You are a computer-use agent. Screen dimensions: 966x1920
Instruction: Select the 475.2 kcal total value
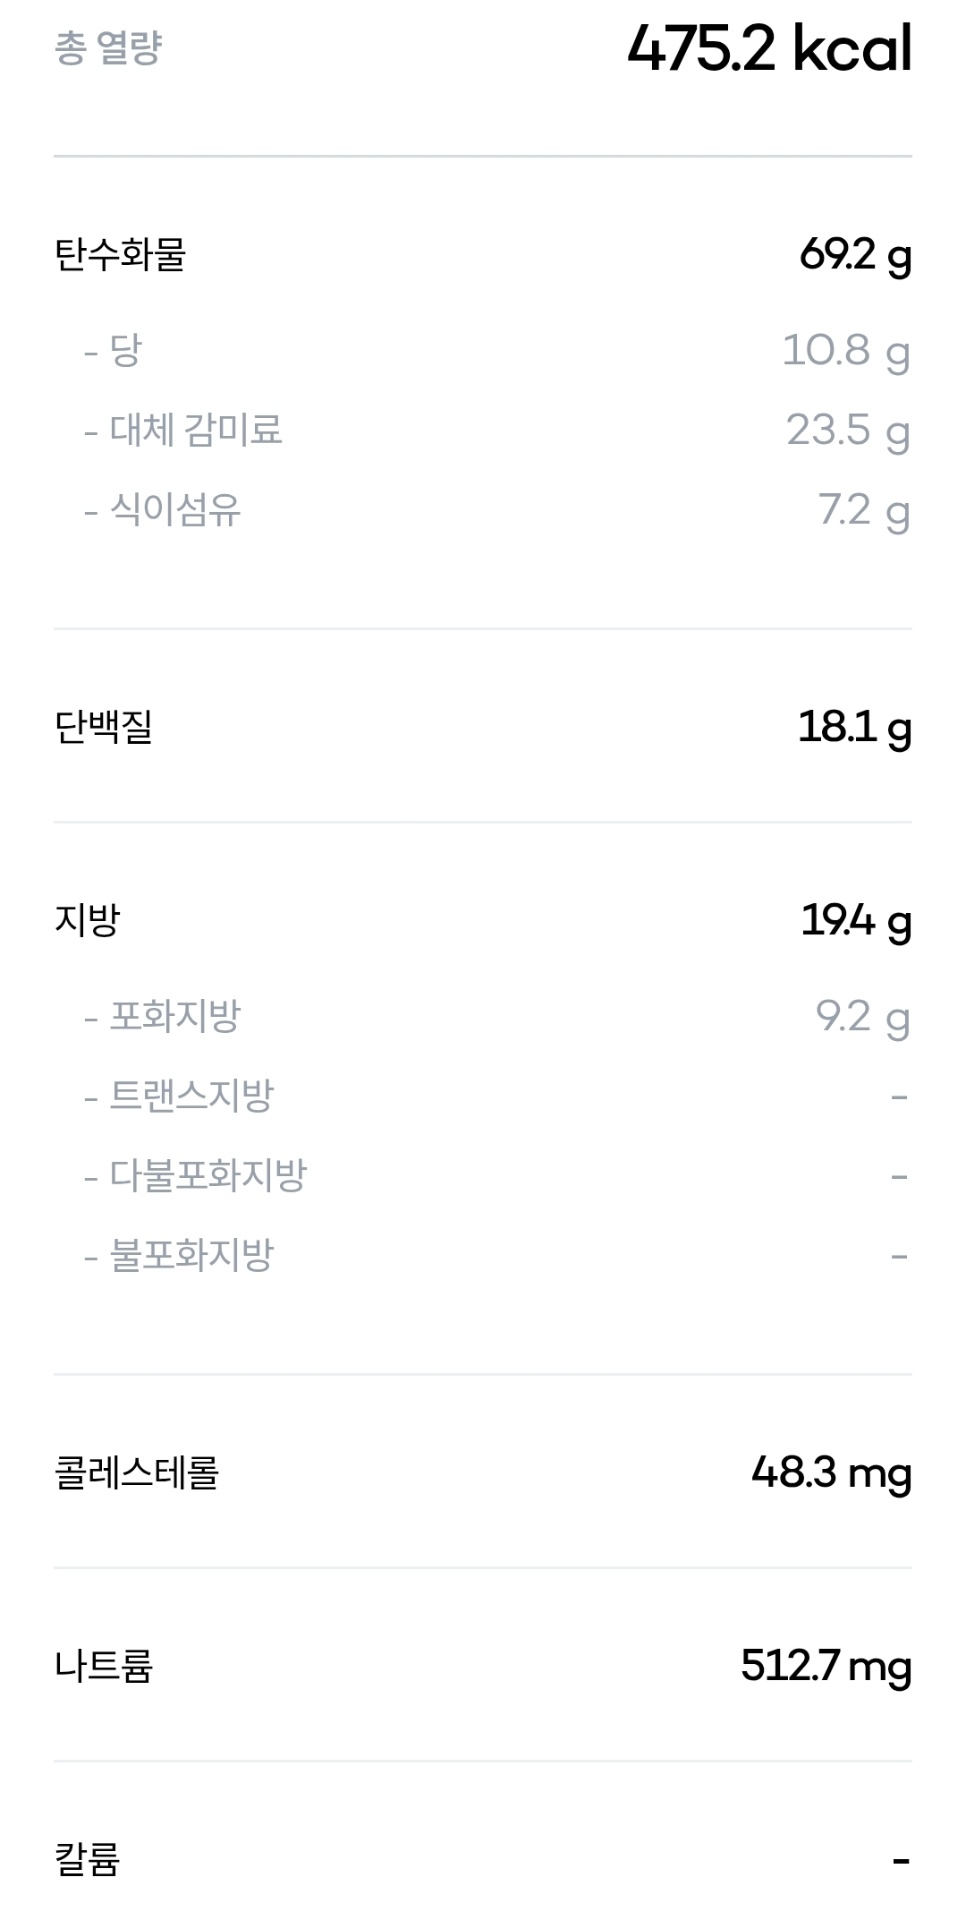tap(769, 48)
